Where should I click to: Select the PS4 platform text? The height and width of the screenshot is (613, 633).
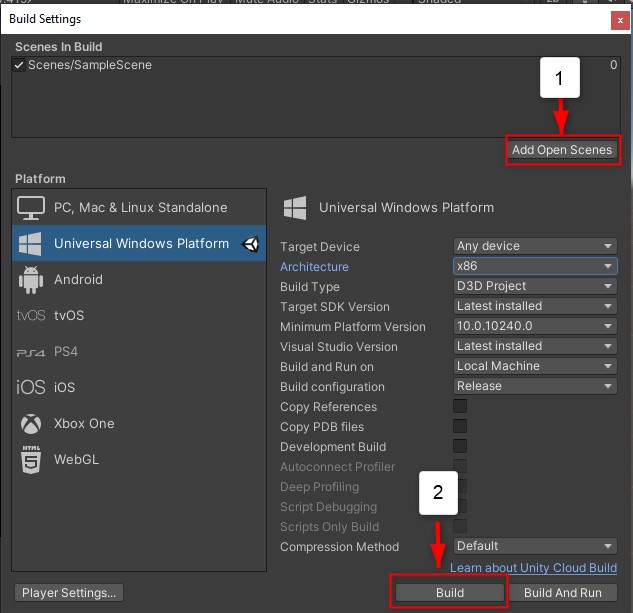click(x=66, y=351)
